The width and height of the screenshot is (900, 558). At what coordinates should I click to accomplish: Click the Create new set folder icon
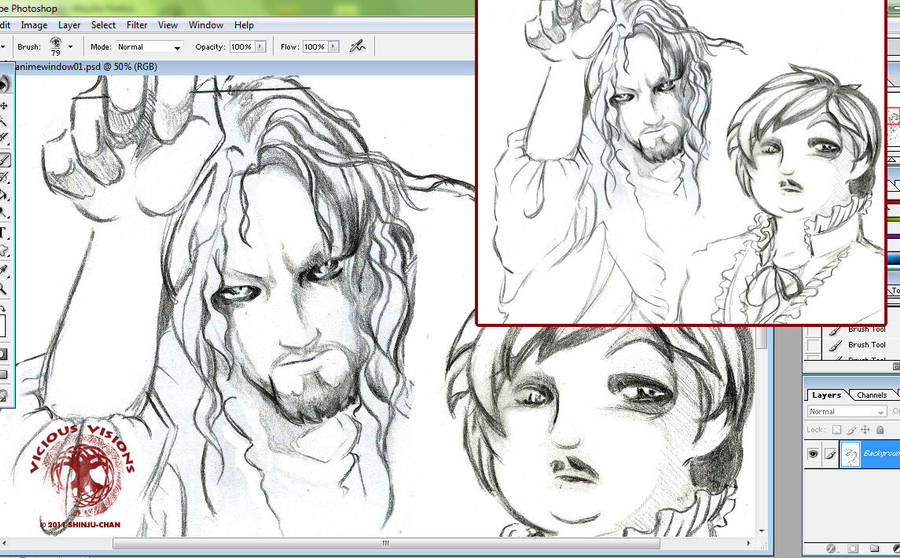point(874,548)
